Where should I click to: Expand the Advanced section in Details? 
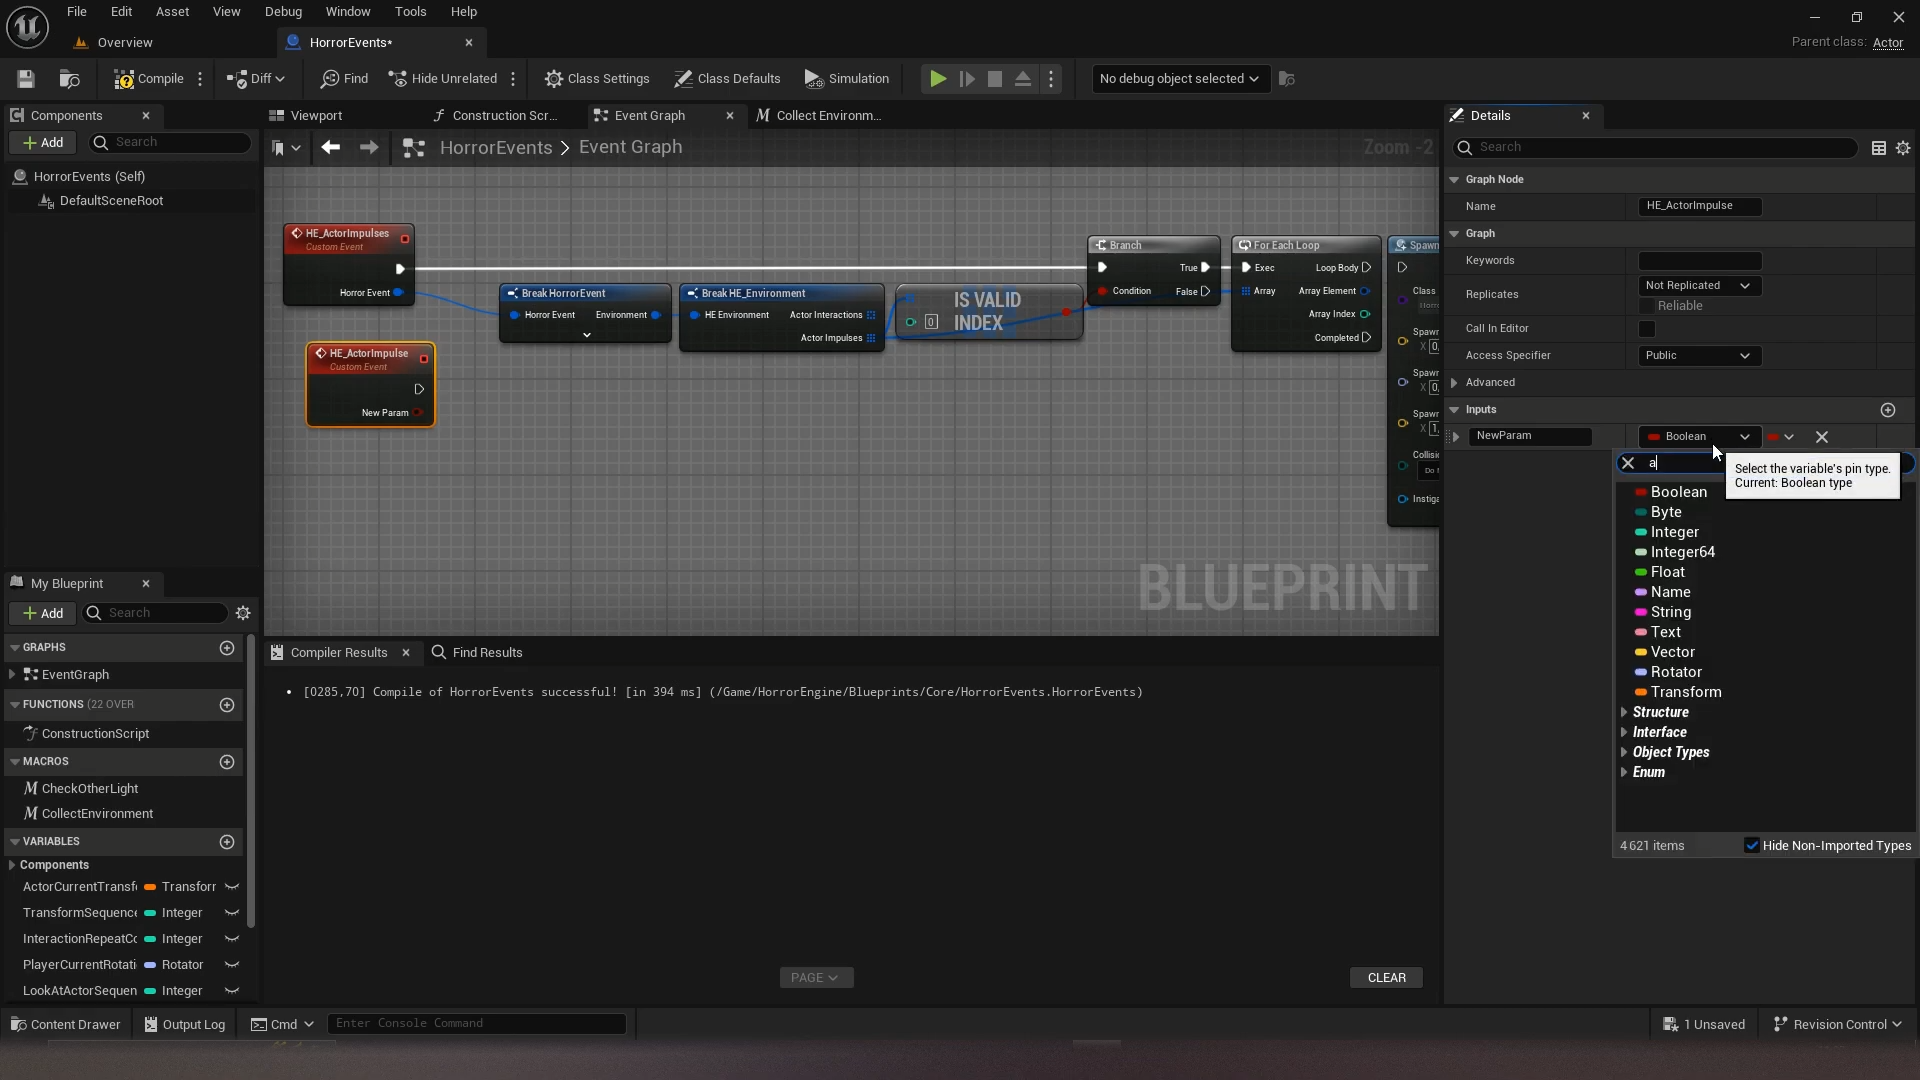tap(1454, 383)
